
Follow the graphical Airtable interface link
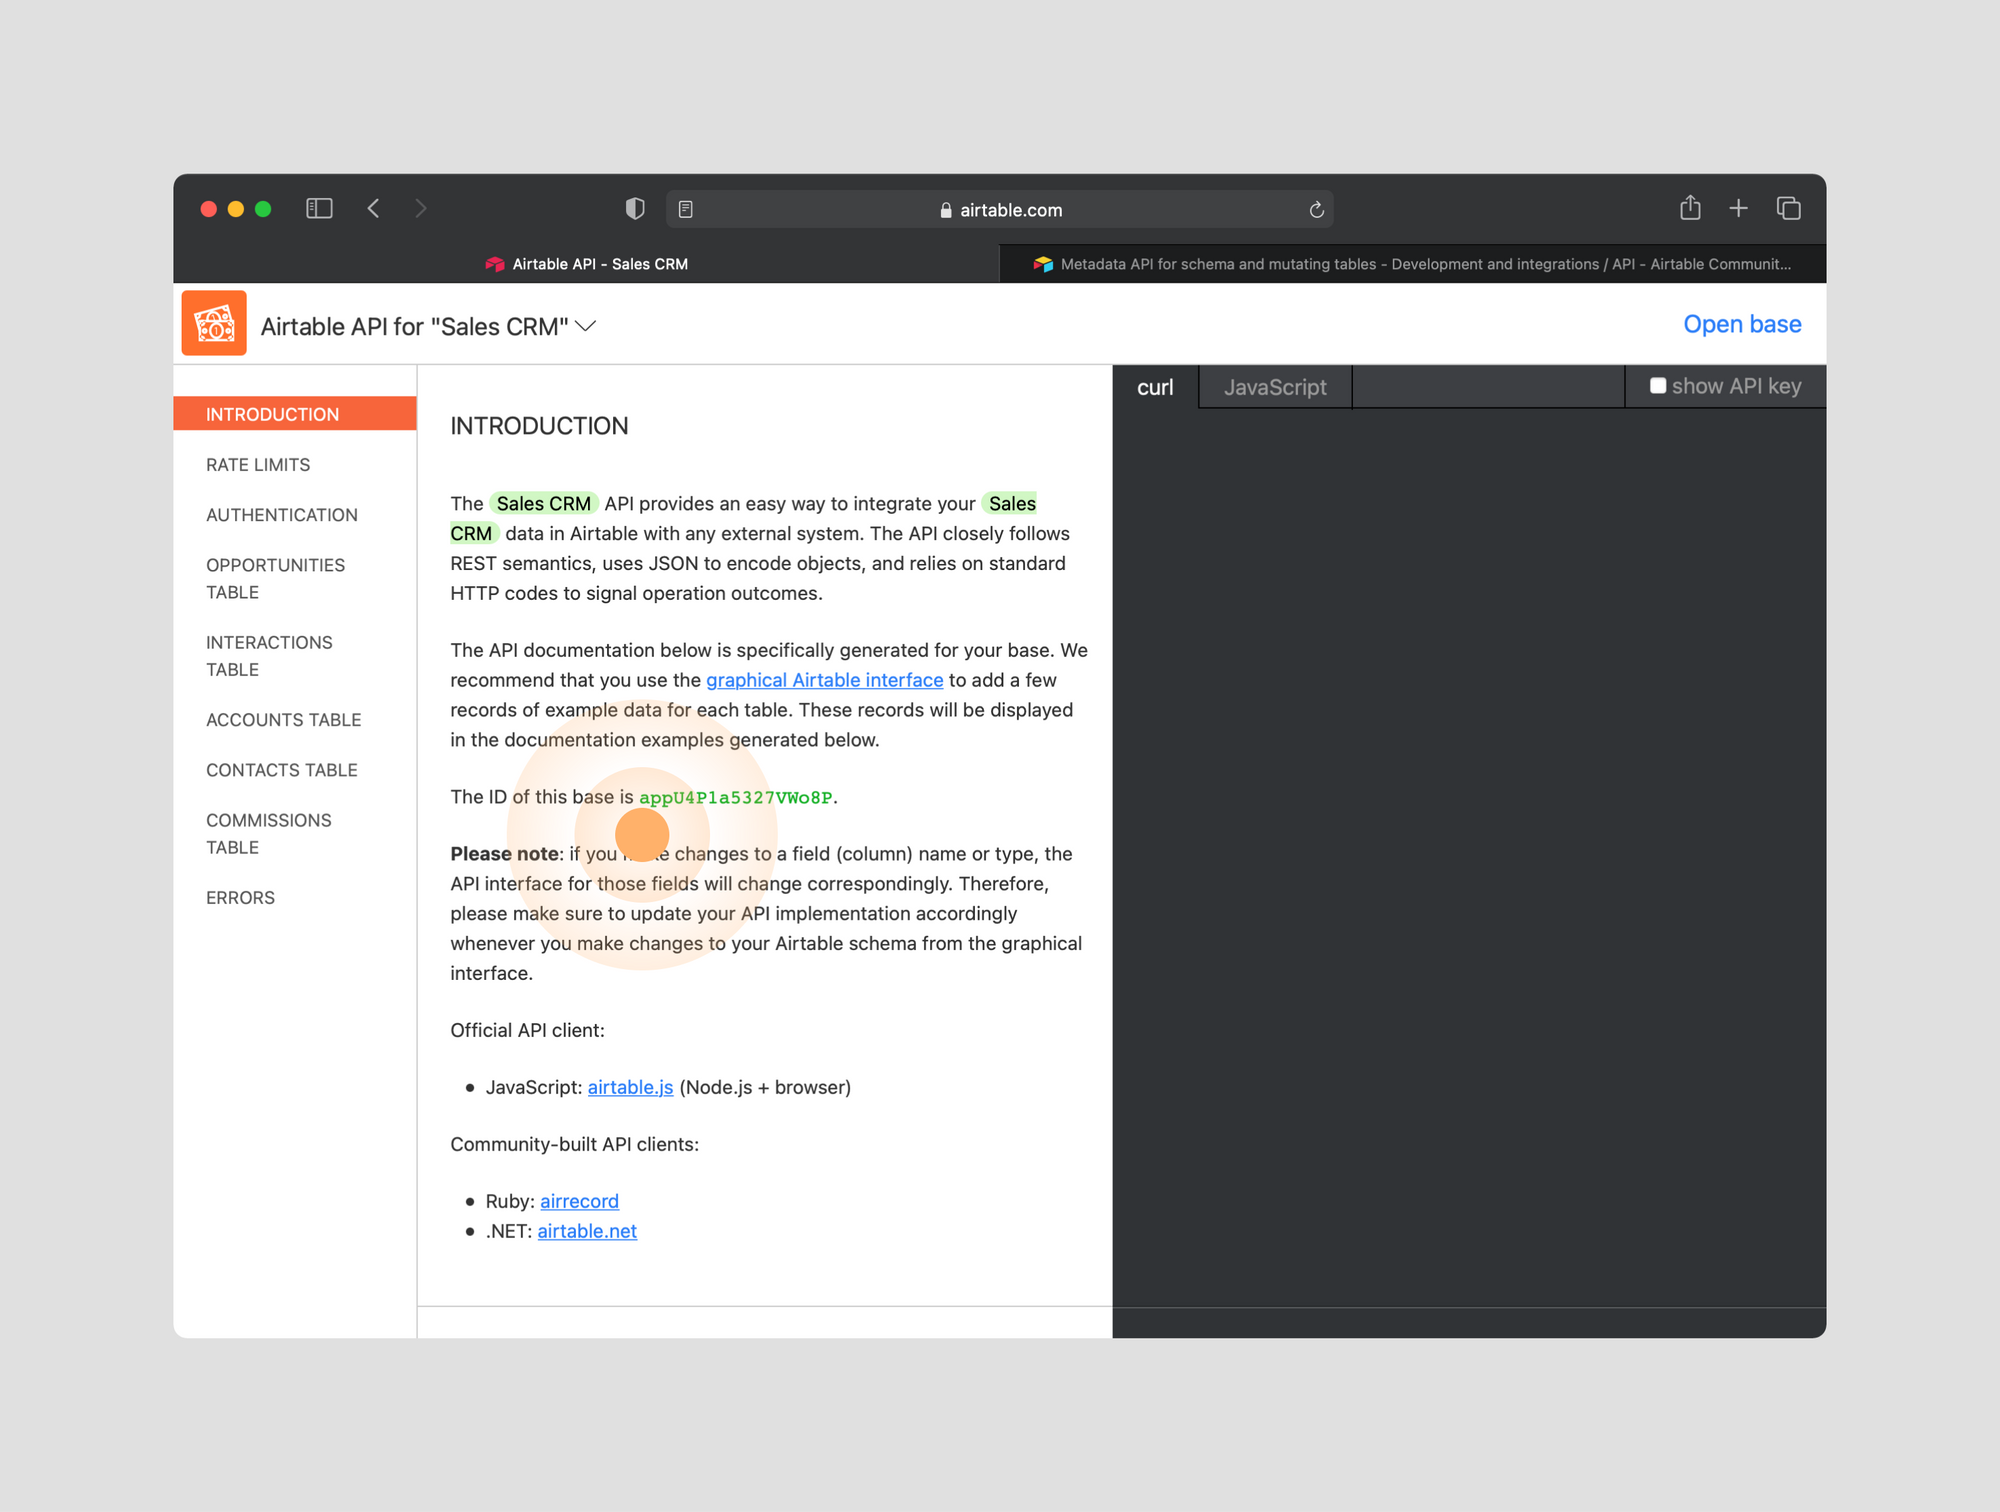point(824,680)
